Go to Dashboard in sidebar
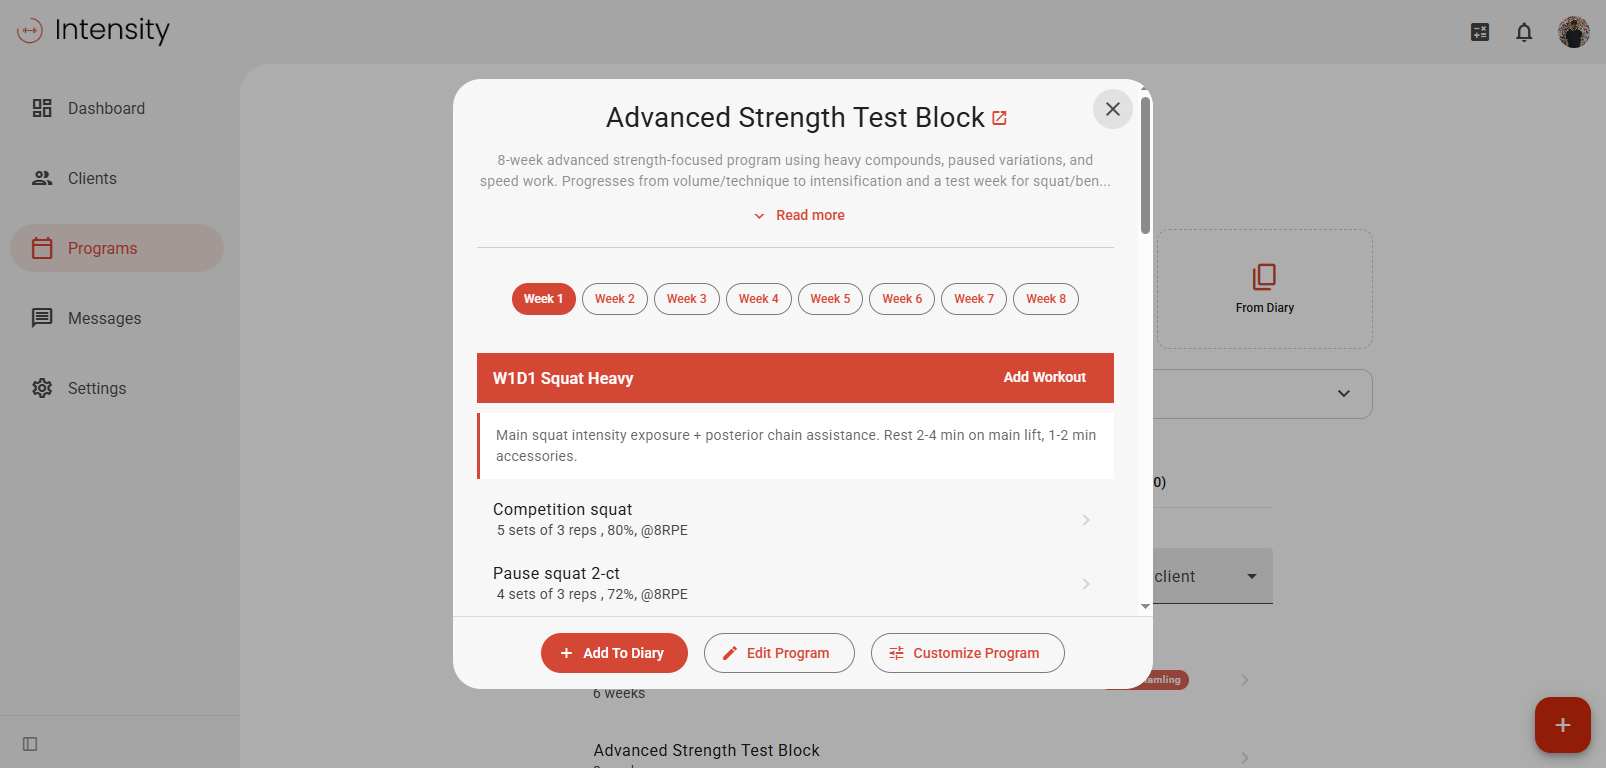The height and width of the screenshot is (768, 1606). click(x=106, y=108)
